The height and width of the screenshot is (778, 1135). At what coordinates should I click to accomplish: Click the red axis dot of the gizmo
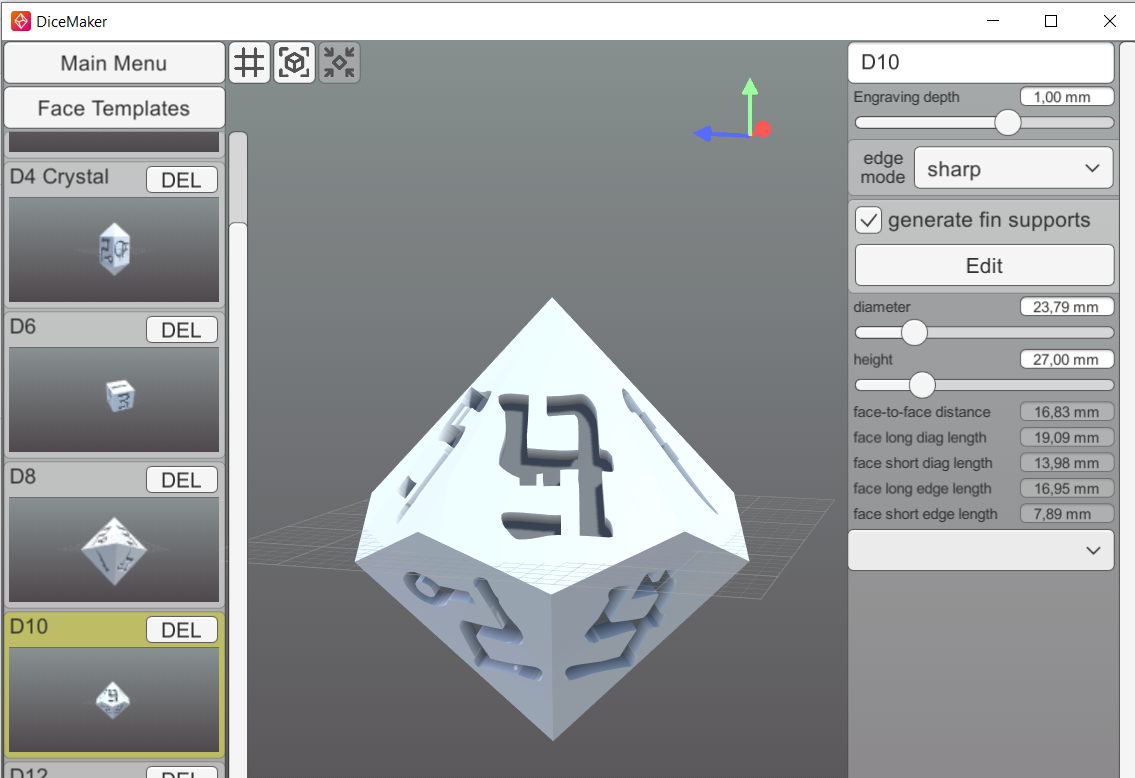point(762,130)
